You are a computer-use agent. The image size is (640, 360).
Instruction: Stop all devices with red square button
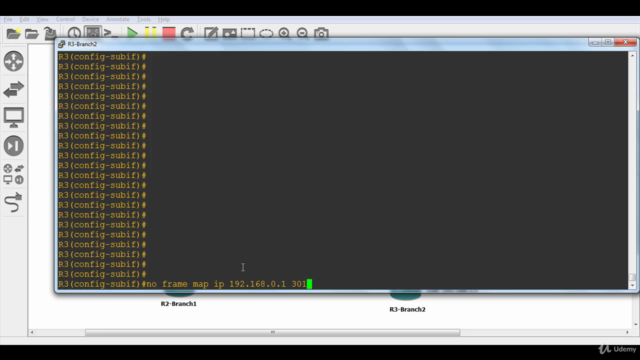coord(169,33)
